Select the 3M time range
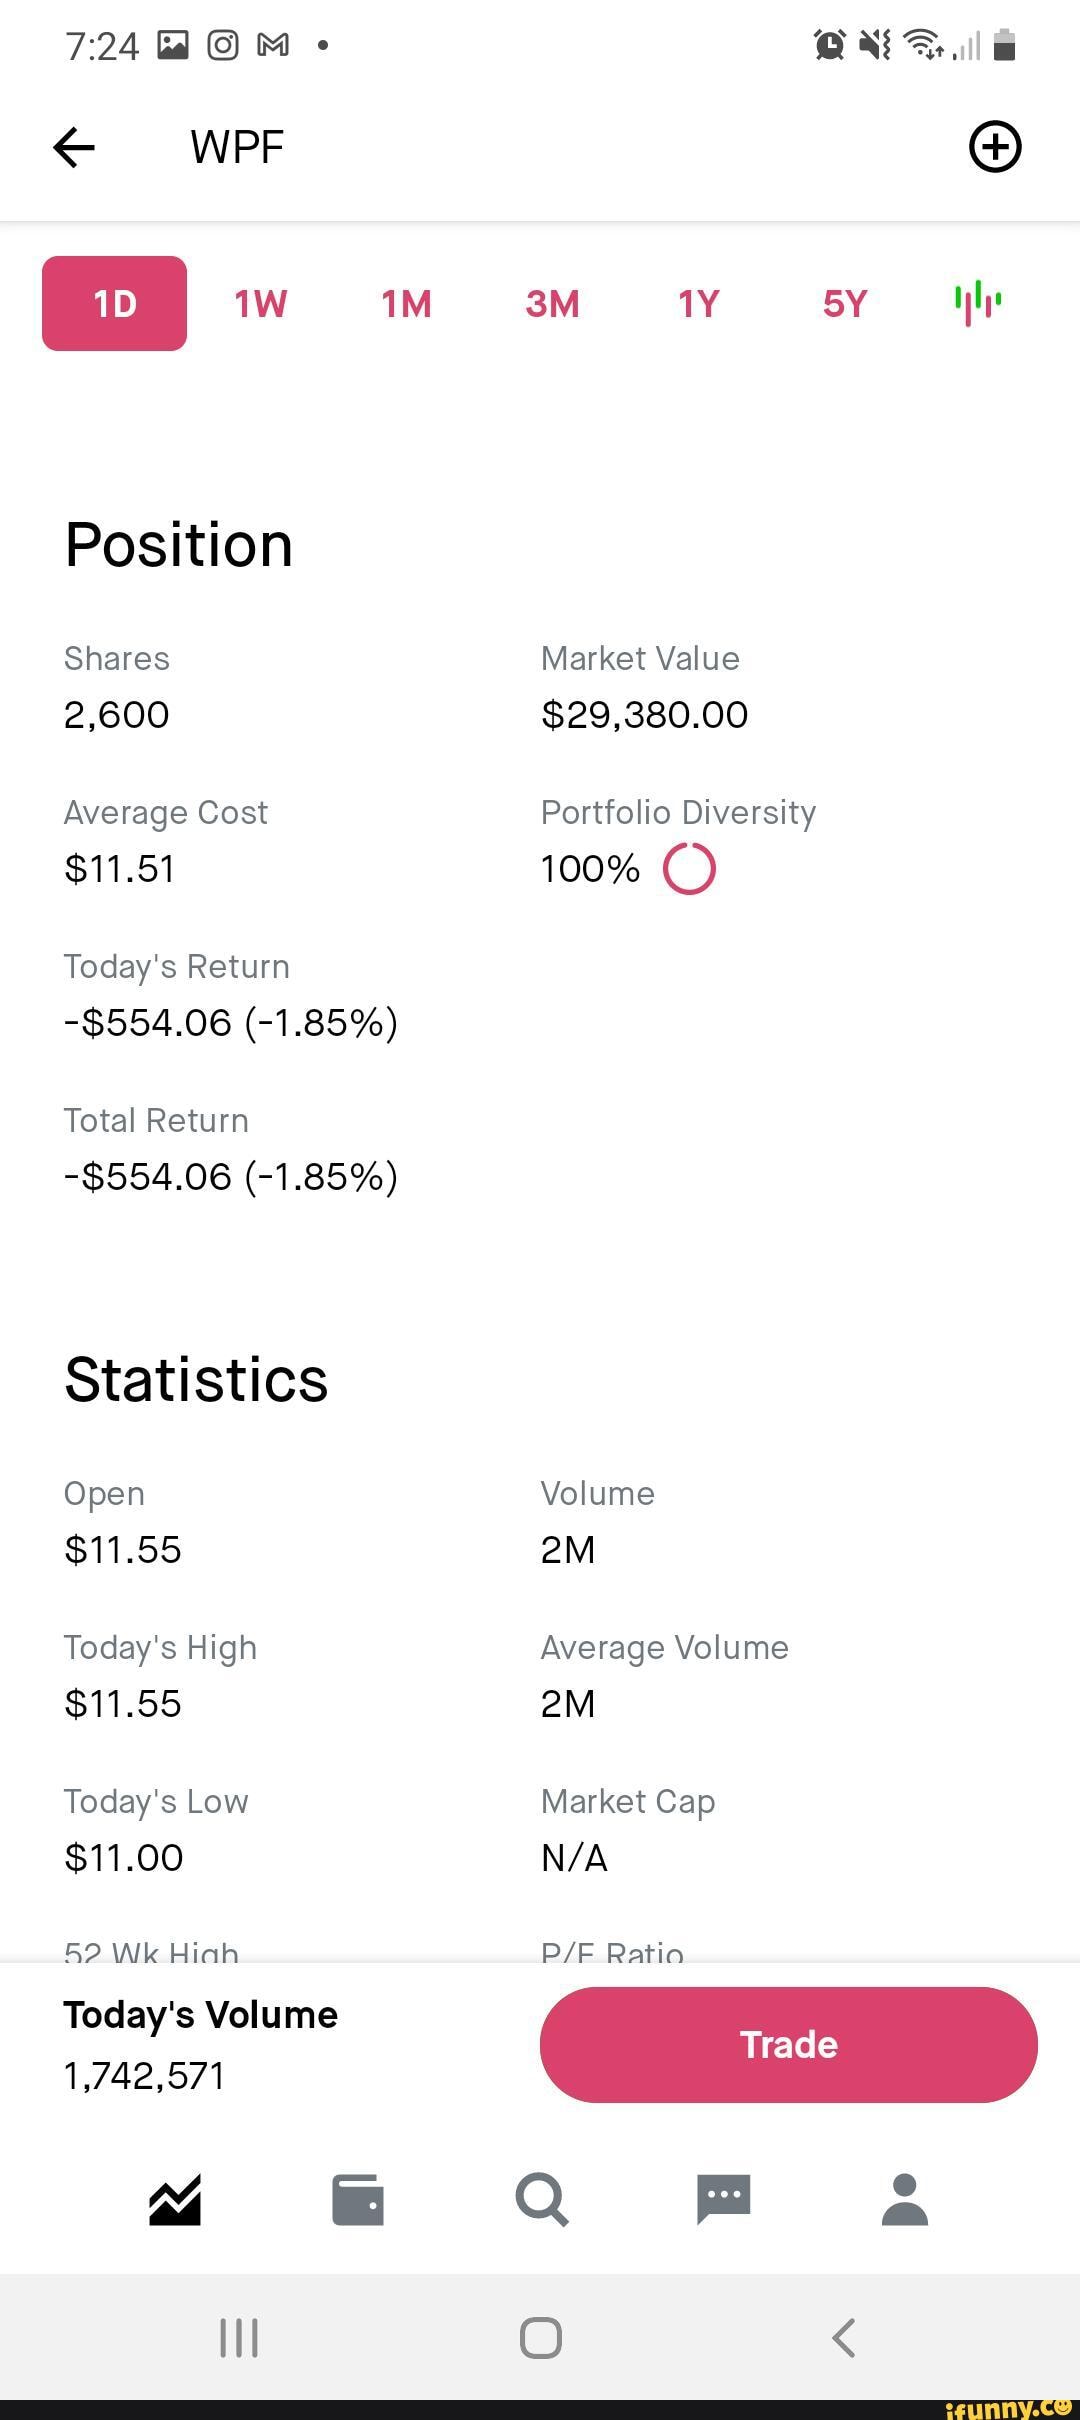 (x=552, y=304)
